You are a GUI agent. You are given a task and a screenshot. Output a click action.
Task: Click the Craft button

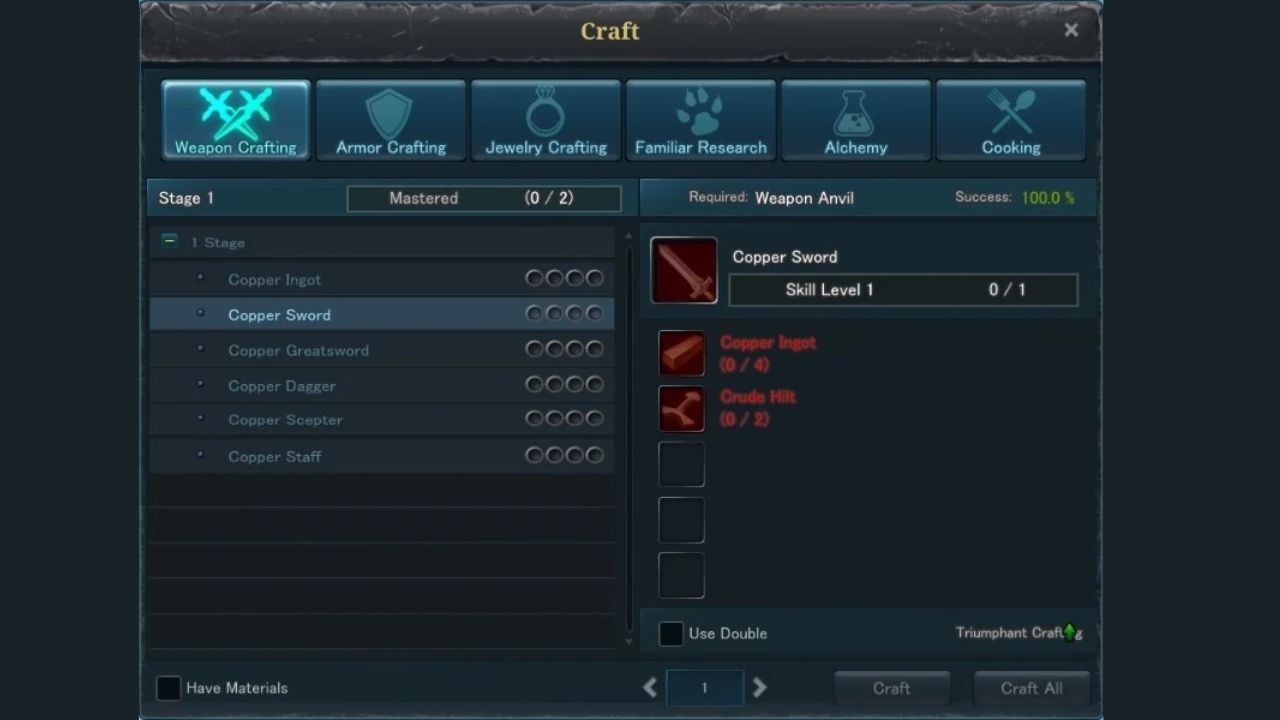pyautogui.click(x=892, y=688)
